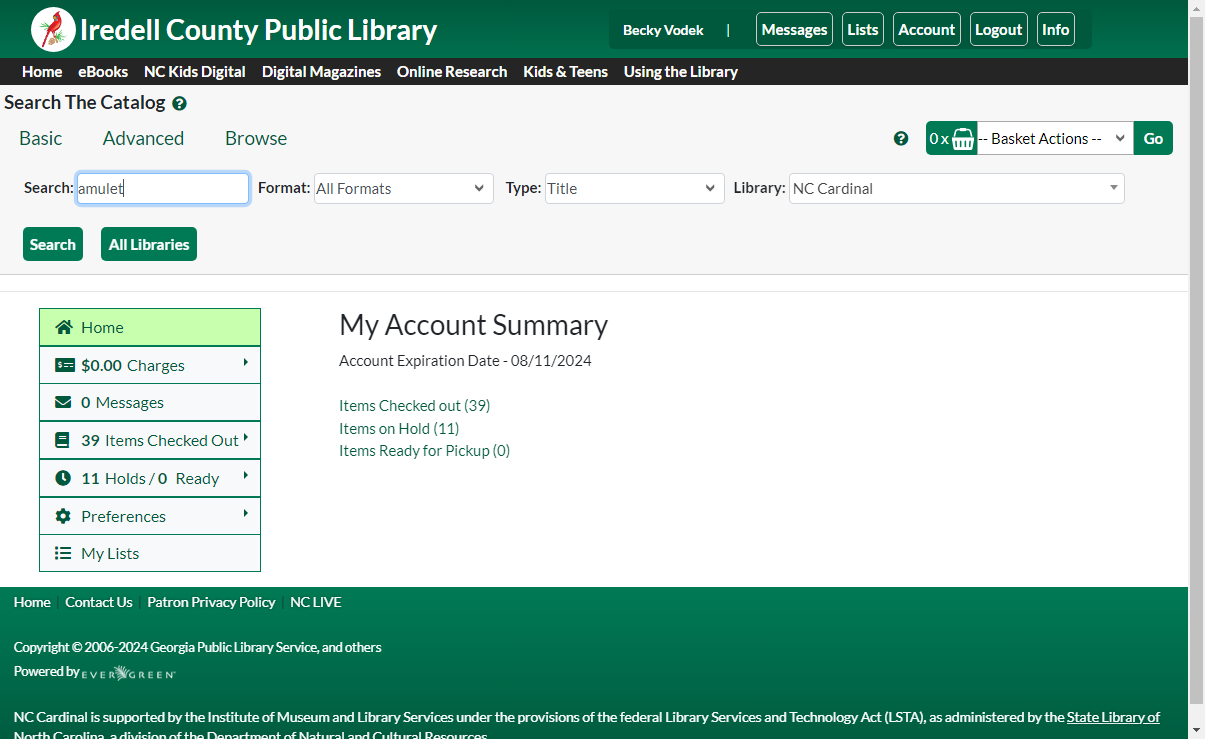This screenshot has height=739, width=1205.
Task: Open the Items on Hold (11) link
Action: coord(399,428)
